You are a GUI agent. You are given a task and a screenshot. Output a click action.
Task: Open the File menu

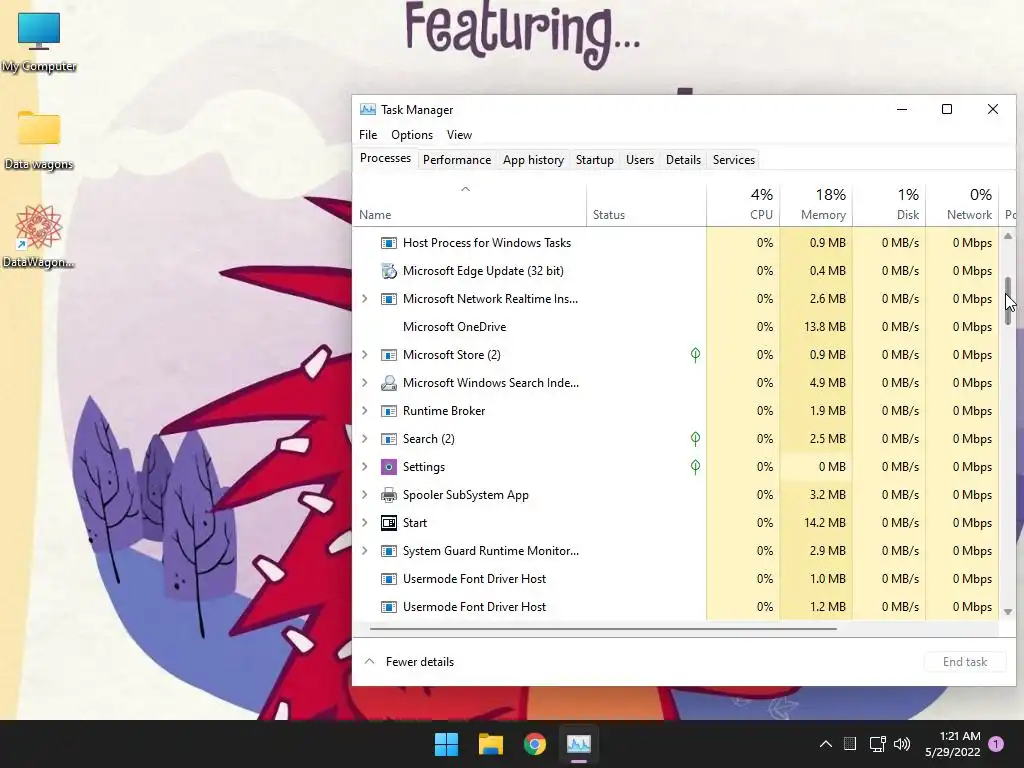368,135
